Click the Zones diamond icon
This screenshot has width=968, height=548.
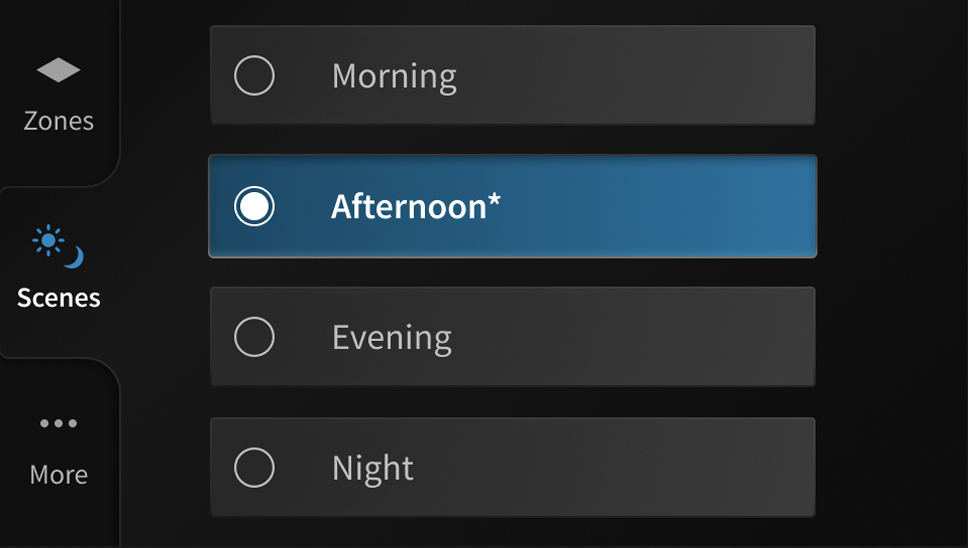click(x=58, y=71)
